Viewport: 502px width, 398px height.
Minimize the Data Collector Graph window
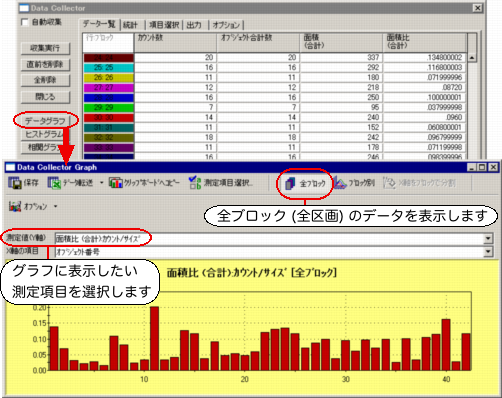click(471, 167)
